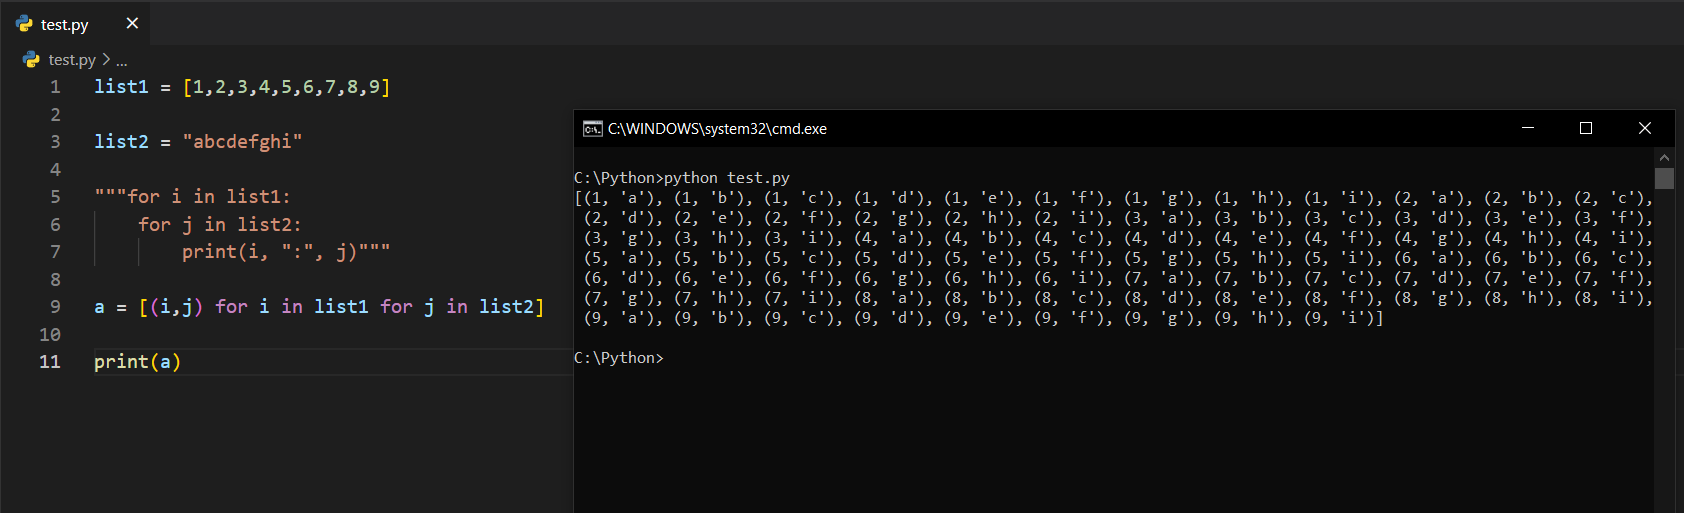Minimize the cmd.exe window
This screenshot has height=513, width=1684.
click(x=1528, y=128)
